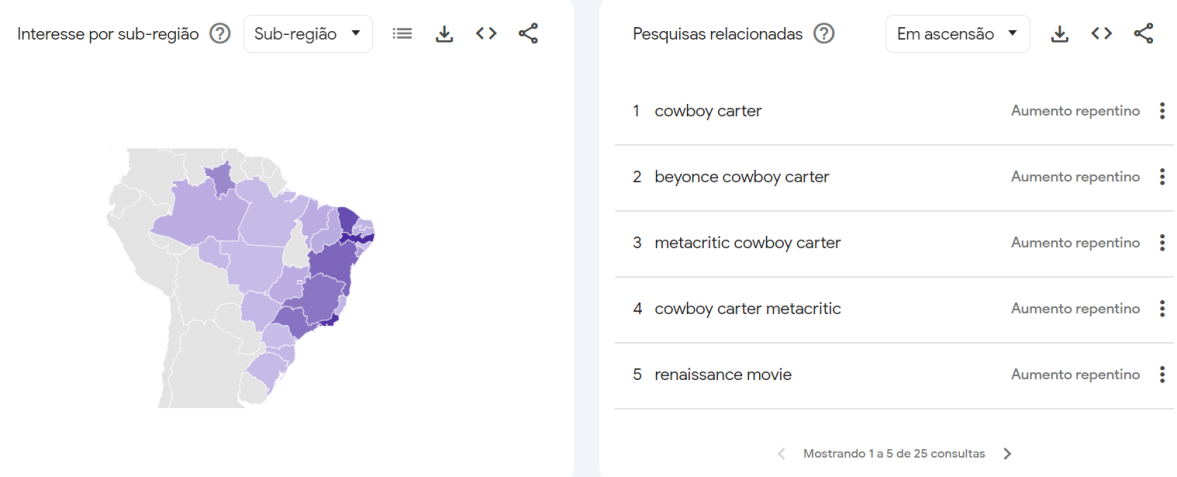Click the 'Pesquisas relacionadas' heading
The image size is (1177, 477).
coord(718,34)
